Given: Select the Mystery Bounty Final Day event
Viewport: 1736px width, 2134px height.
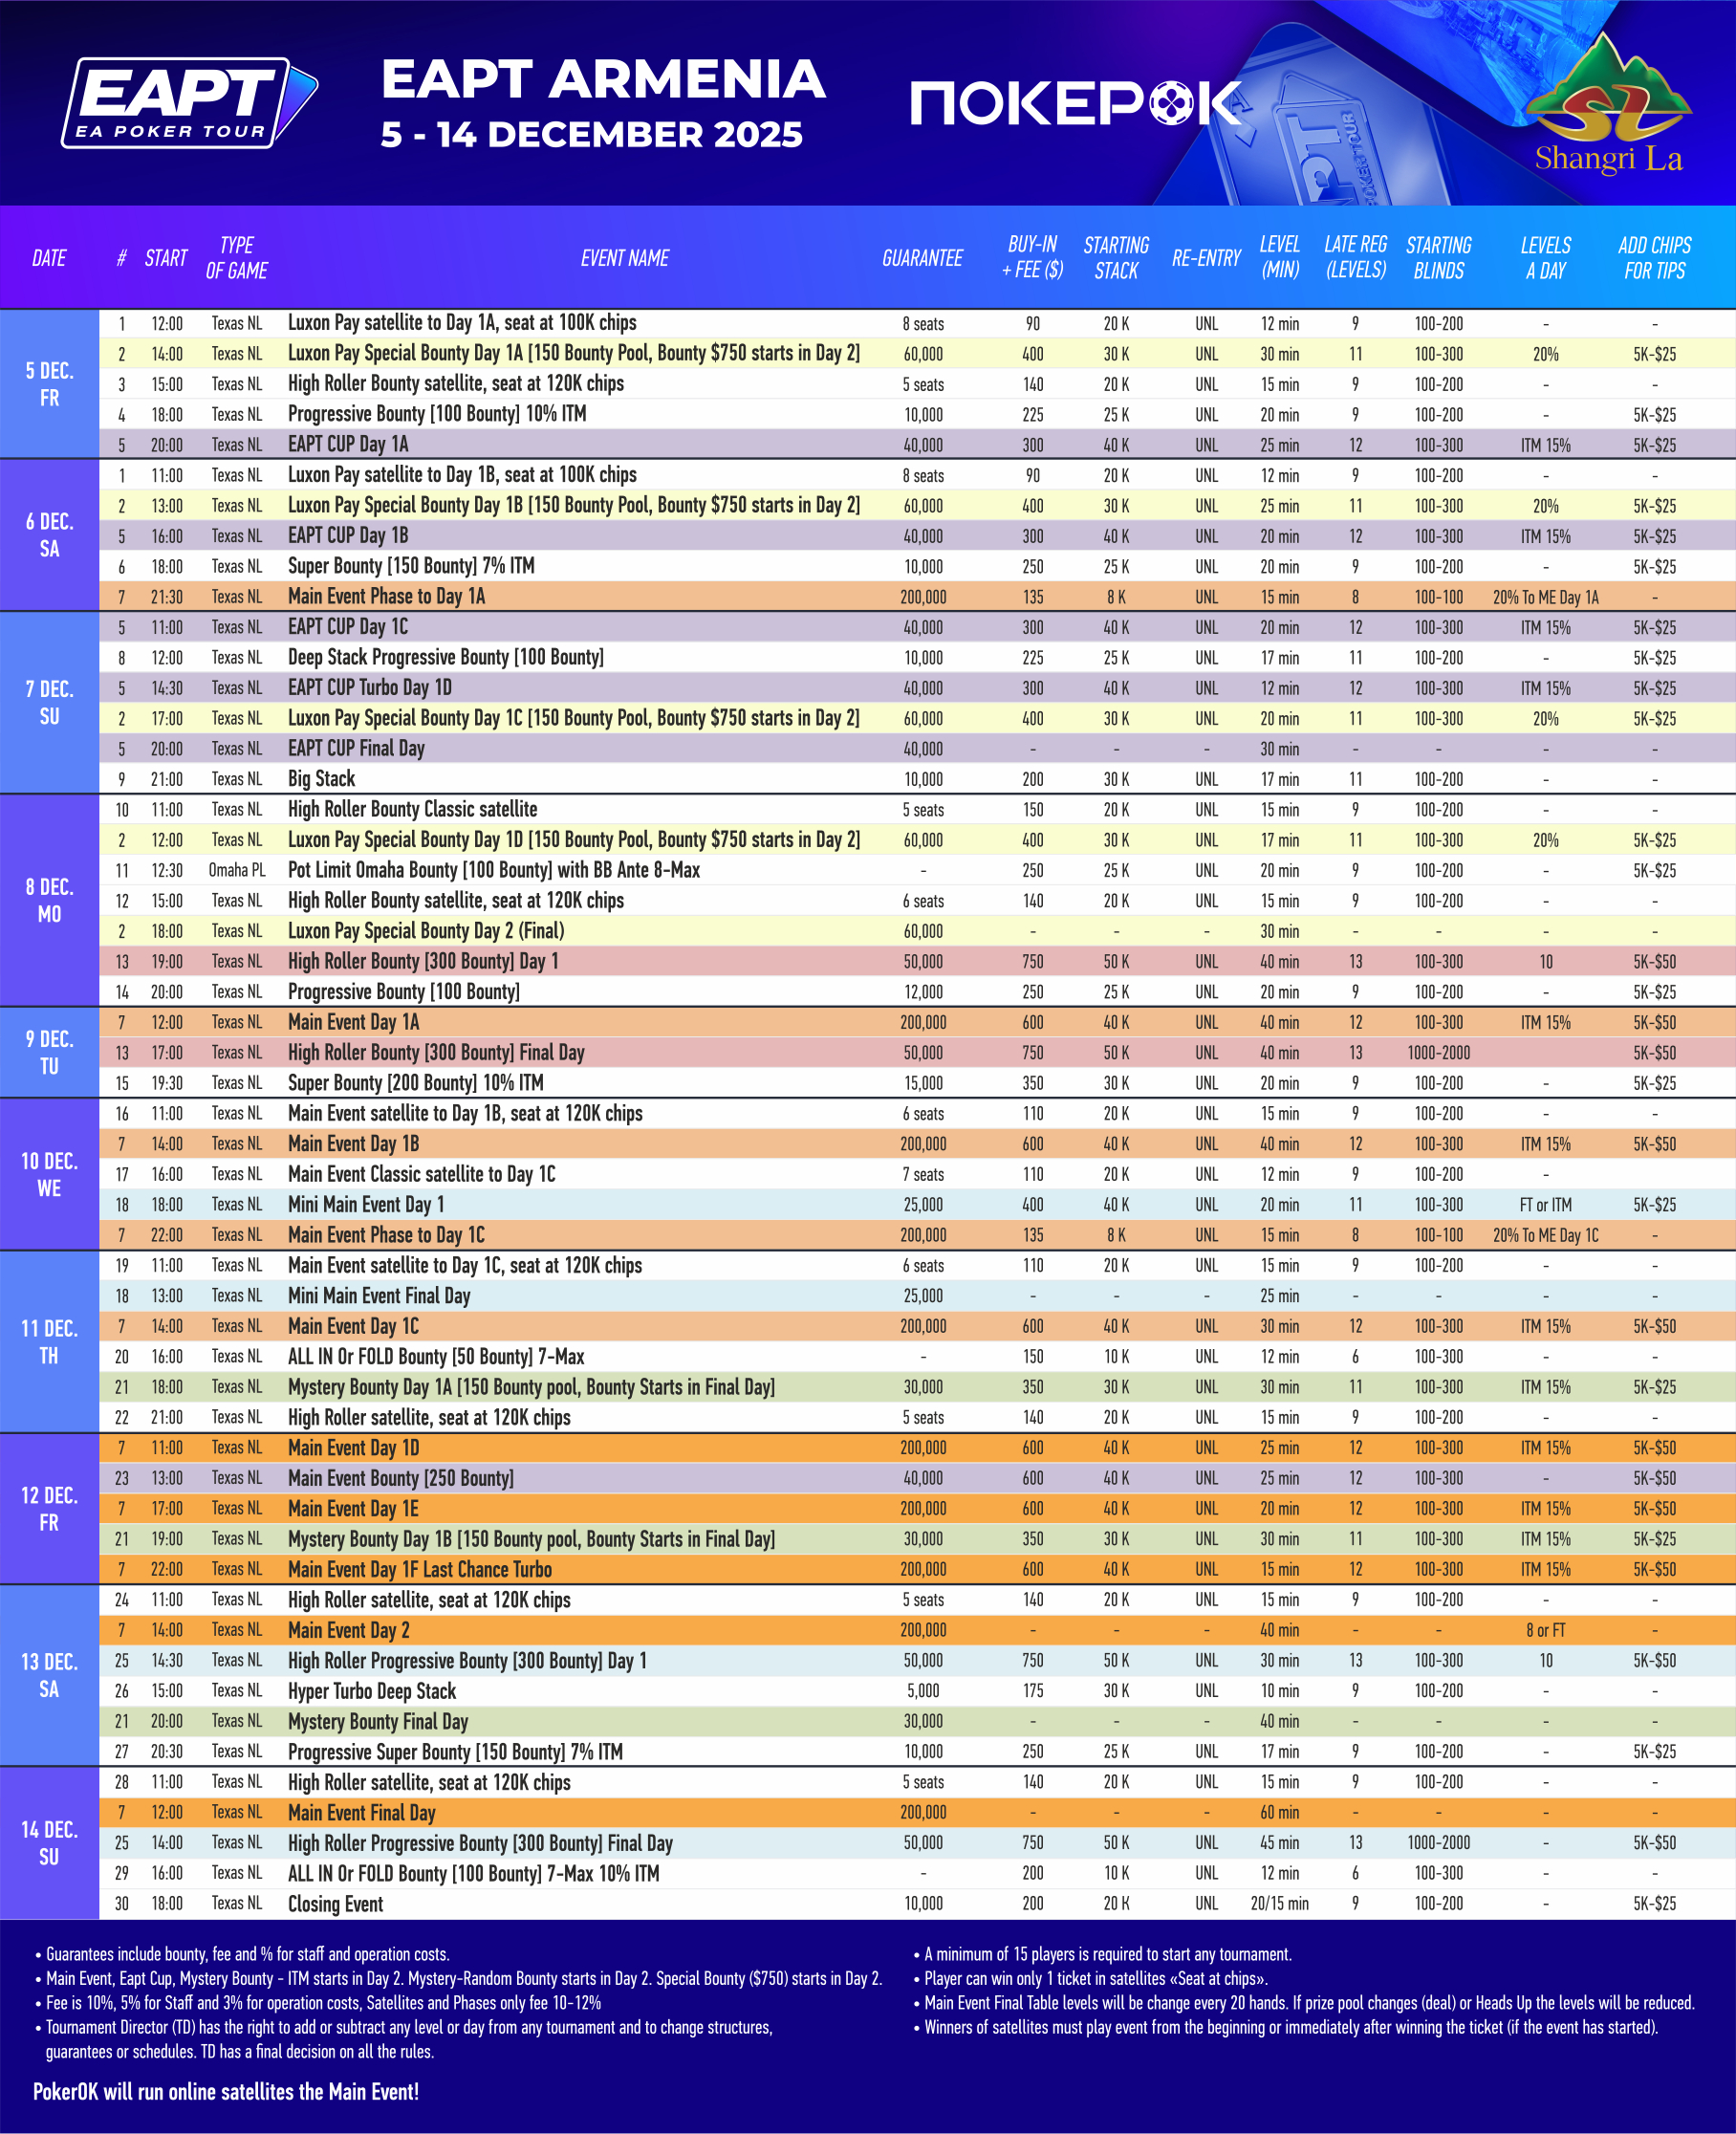Looking at the screenshot, I should 377,1721.
